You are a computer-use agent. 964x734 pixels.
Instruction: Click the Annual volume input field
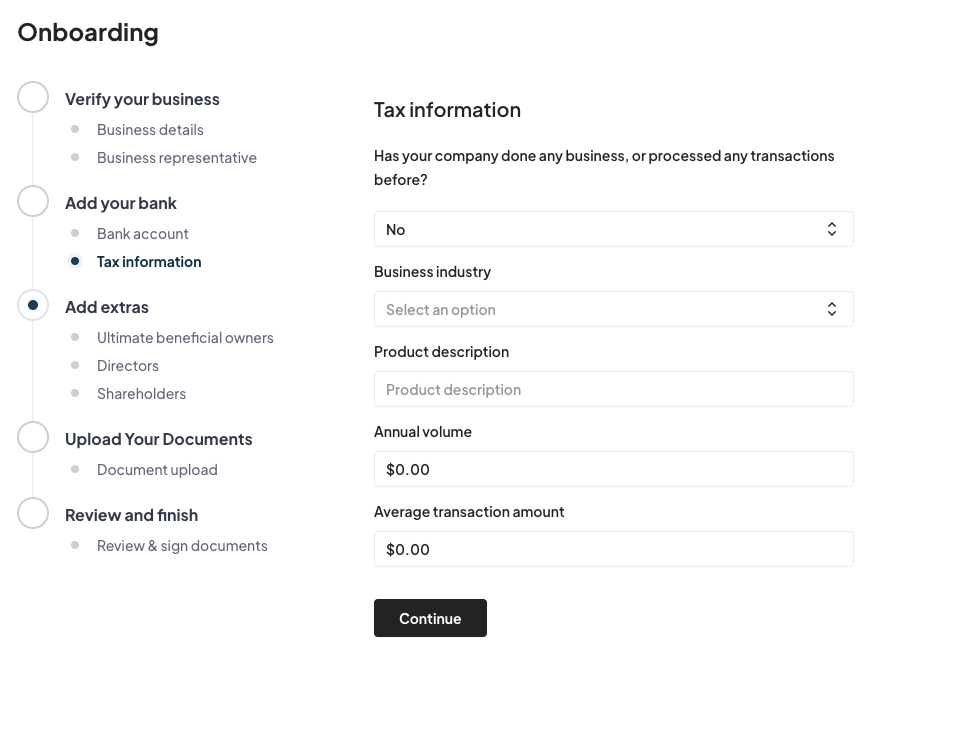click(x=614, y=469)
